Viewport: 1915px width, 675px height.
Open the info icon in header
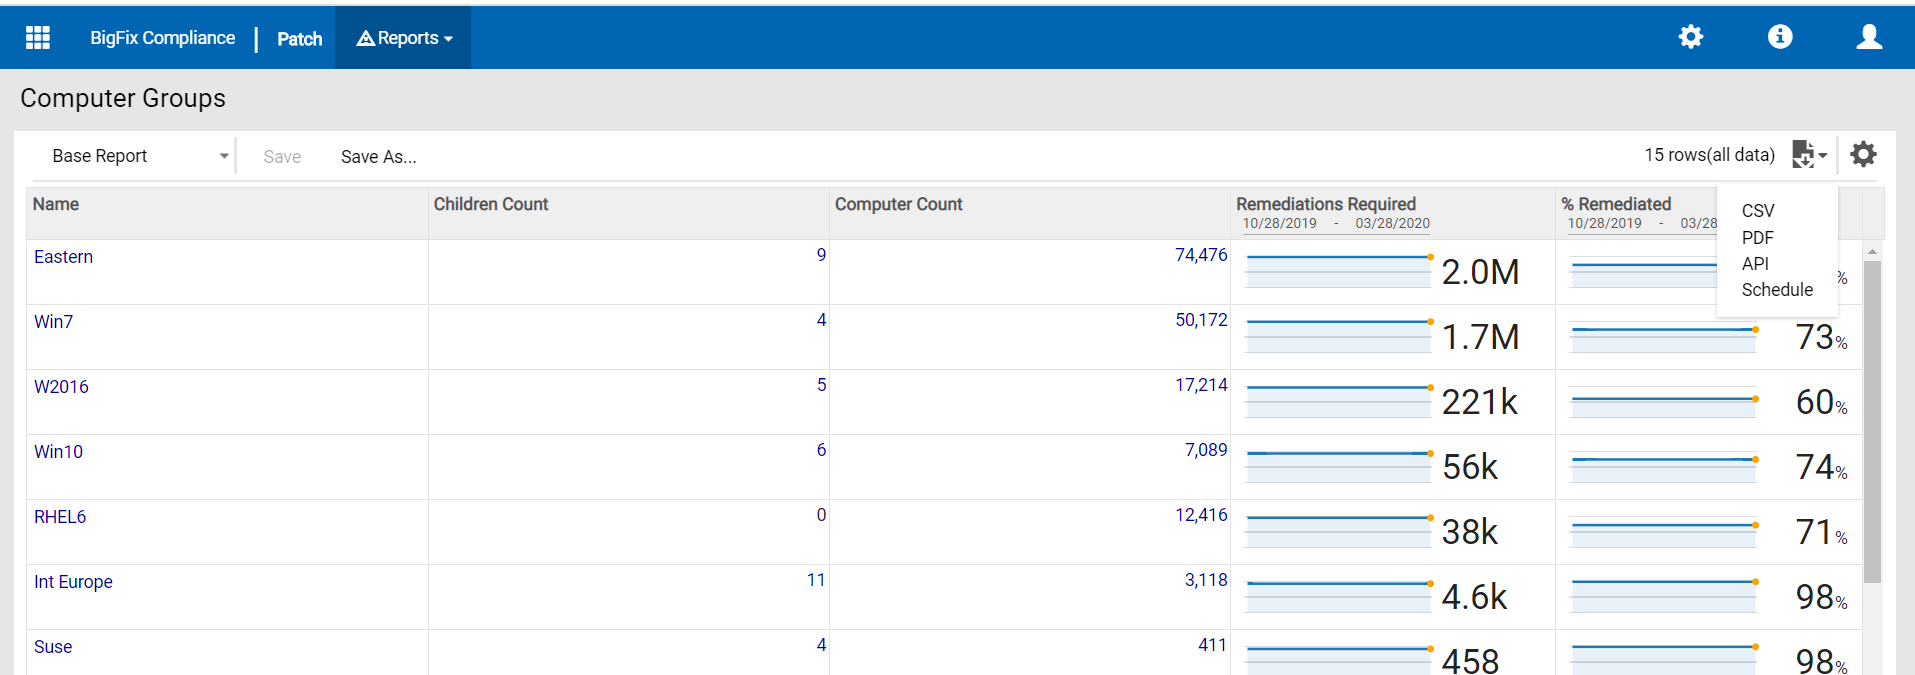point(1780,38)
